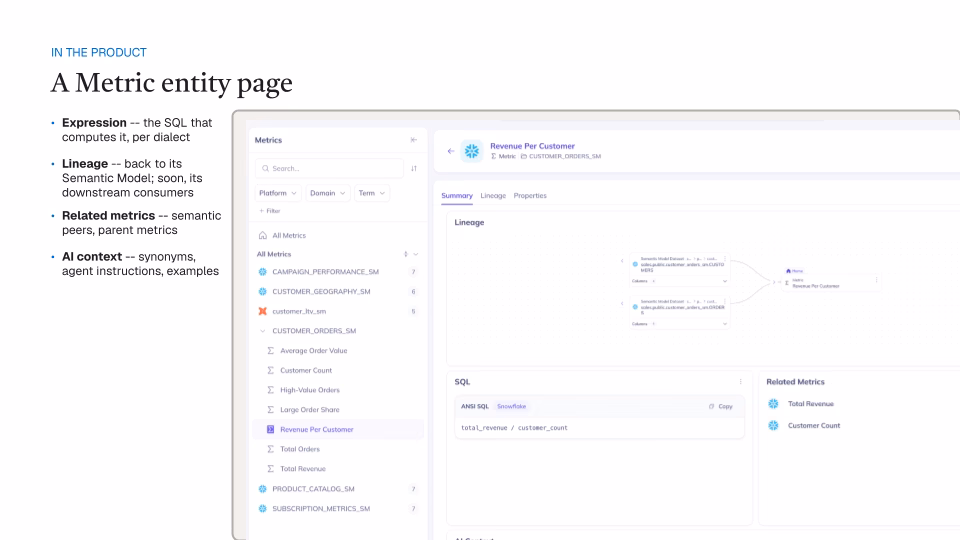Expand CUSTOMER_GEOGRAPHY_SM semantic model
Screen dimensions: 960x540
(x=321, y=291)
